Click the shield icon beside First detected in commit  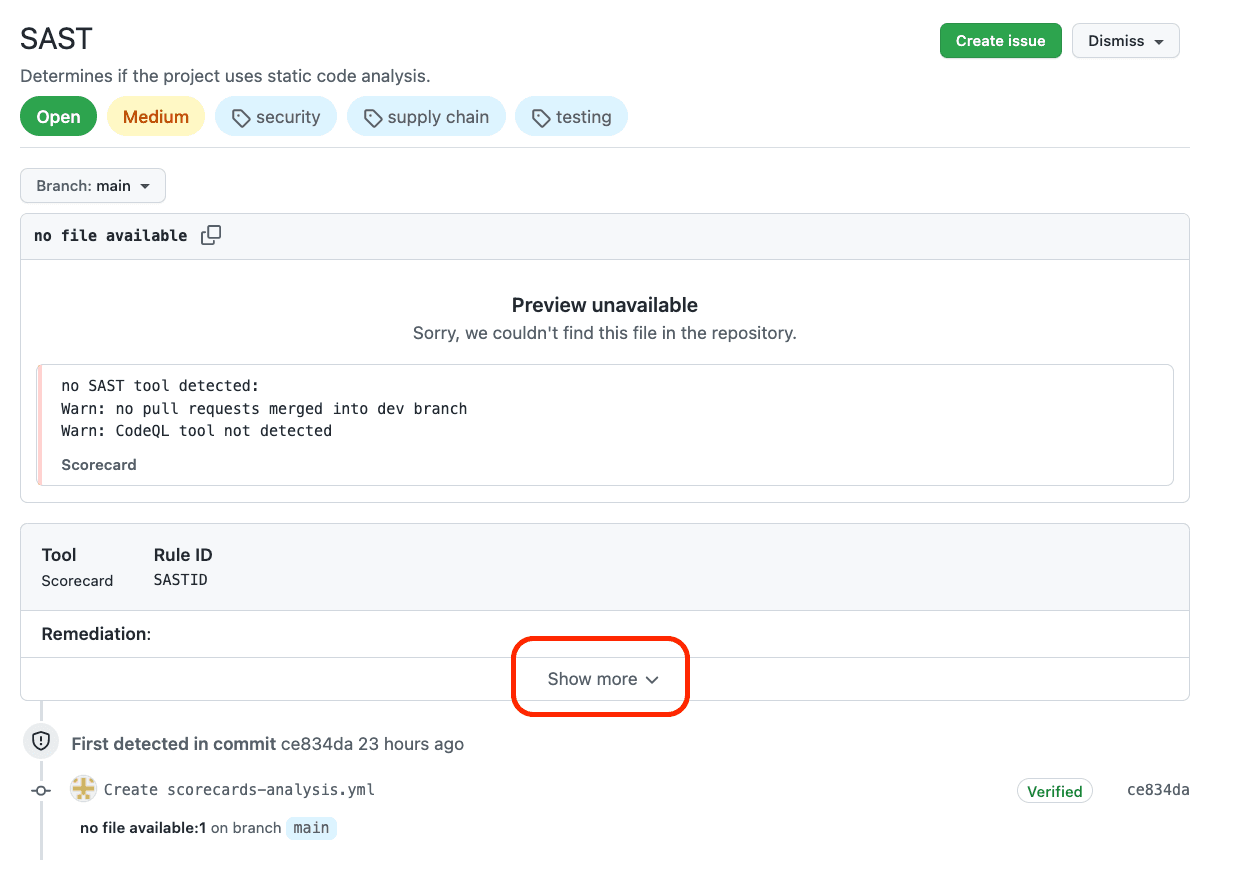tap(40, 741)
